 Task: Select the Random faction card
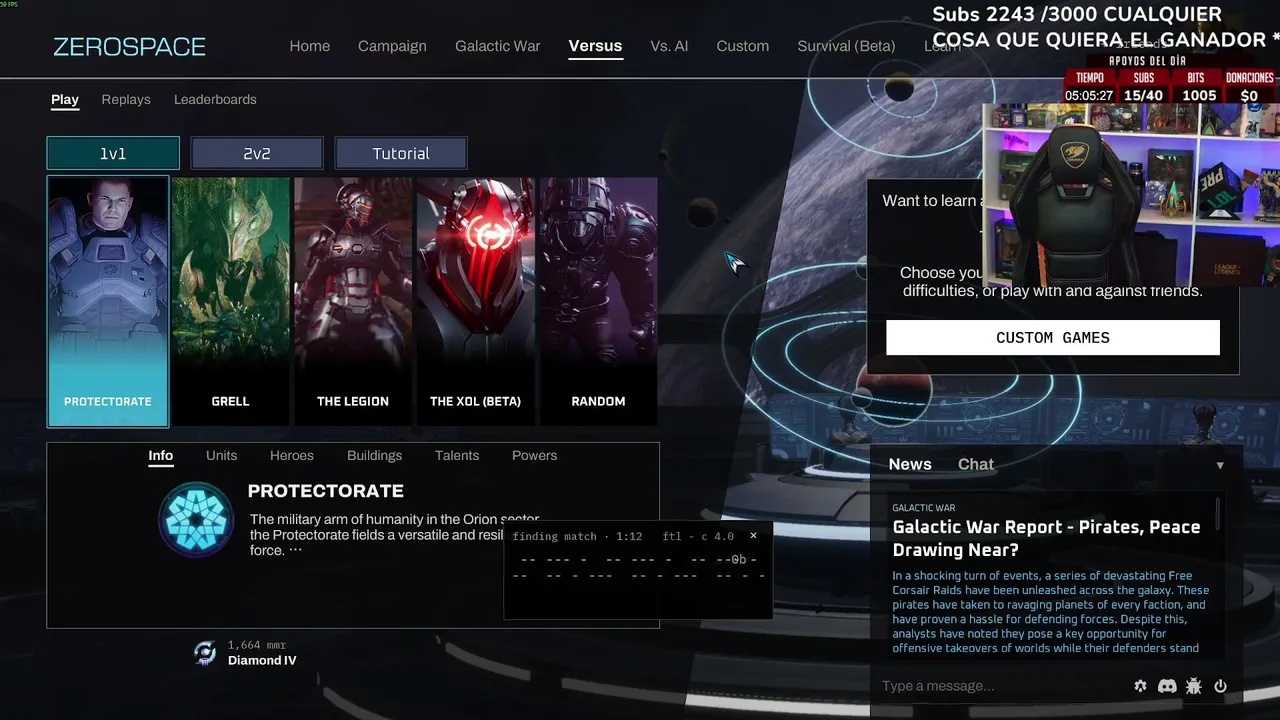tap(598, 301)
